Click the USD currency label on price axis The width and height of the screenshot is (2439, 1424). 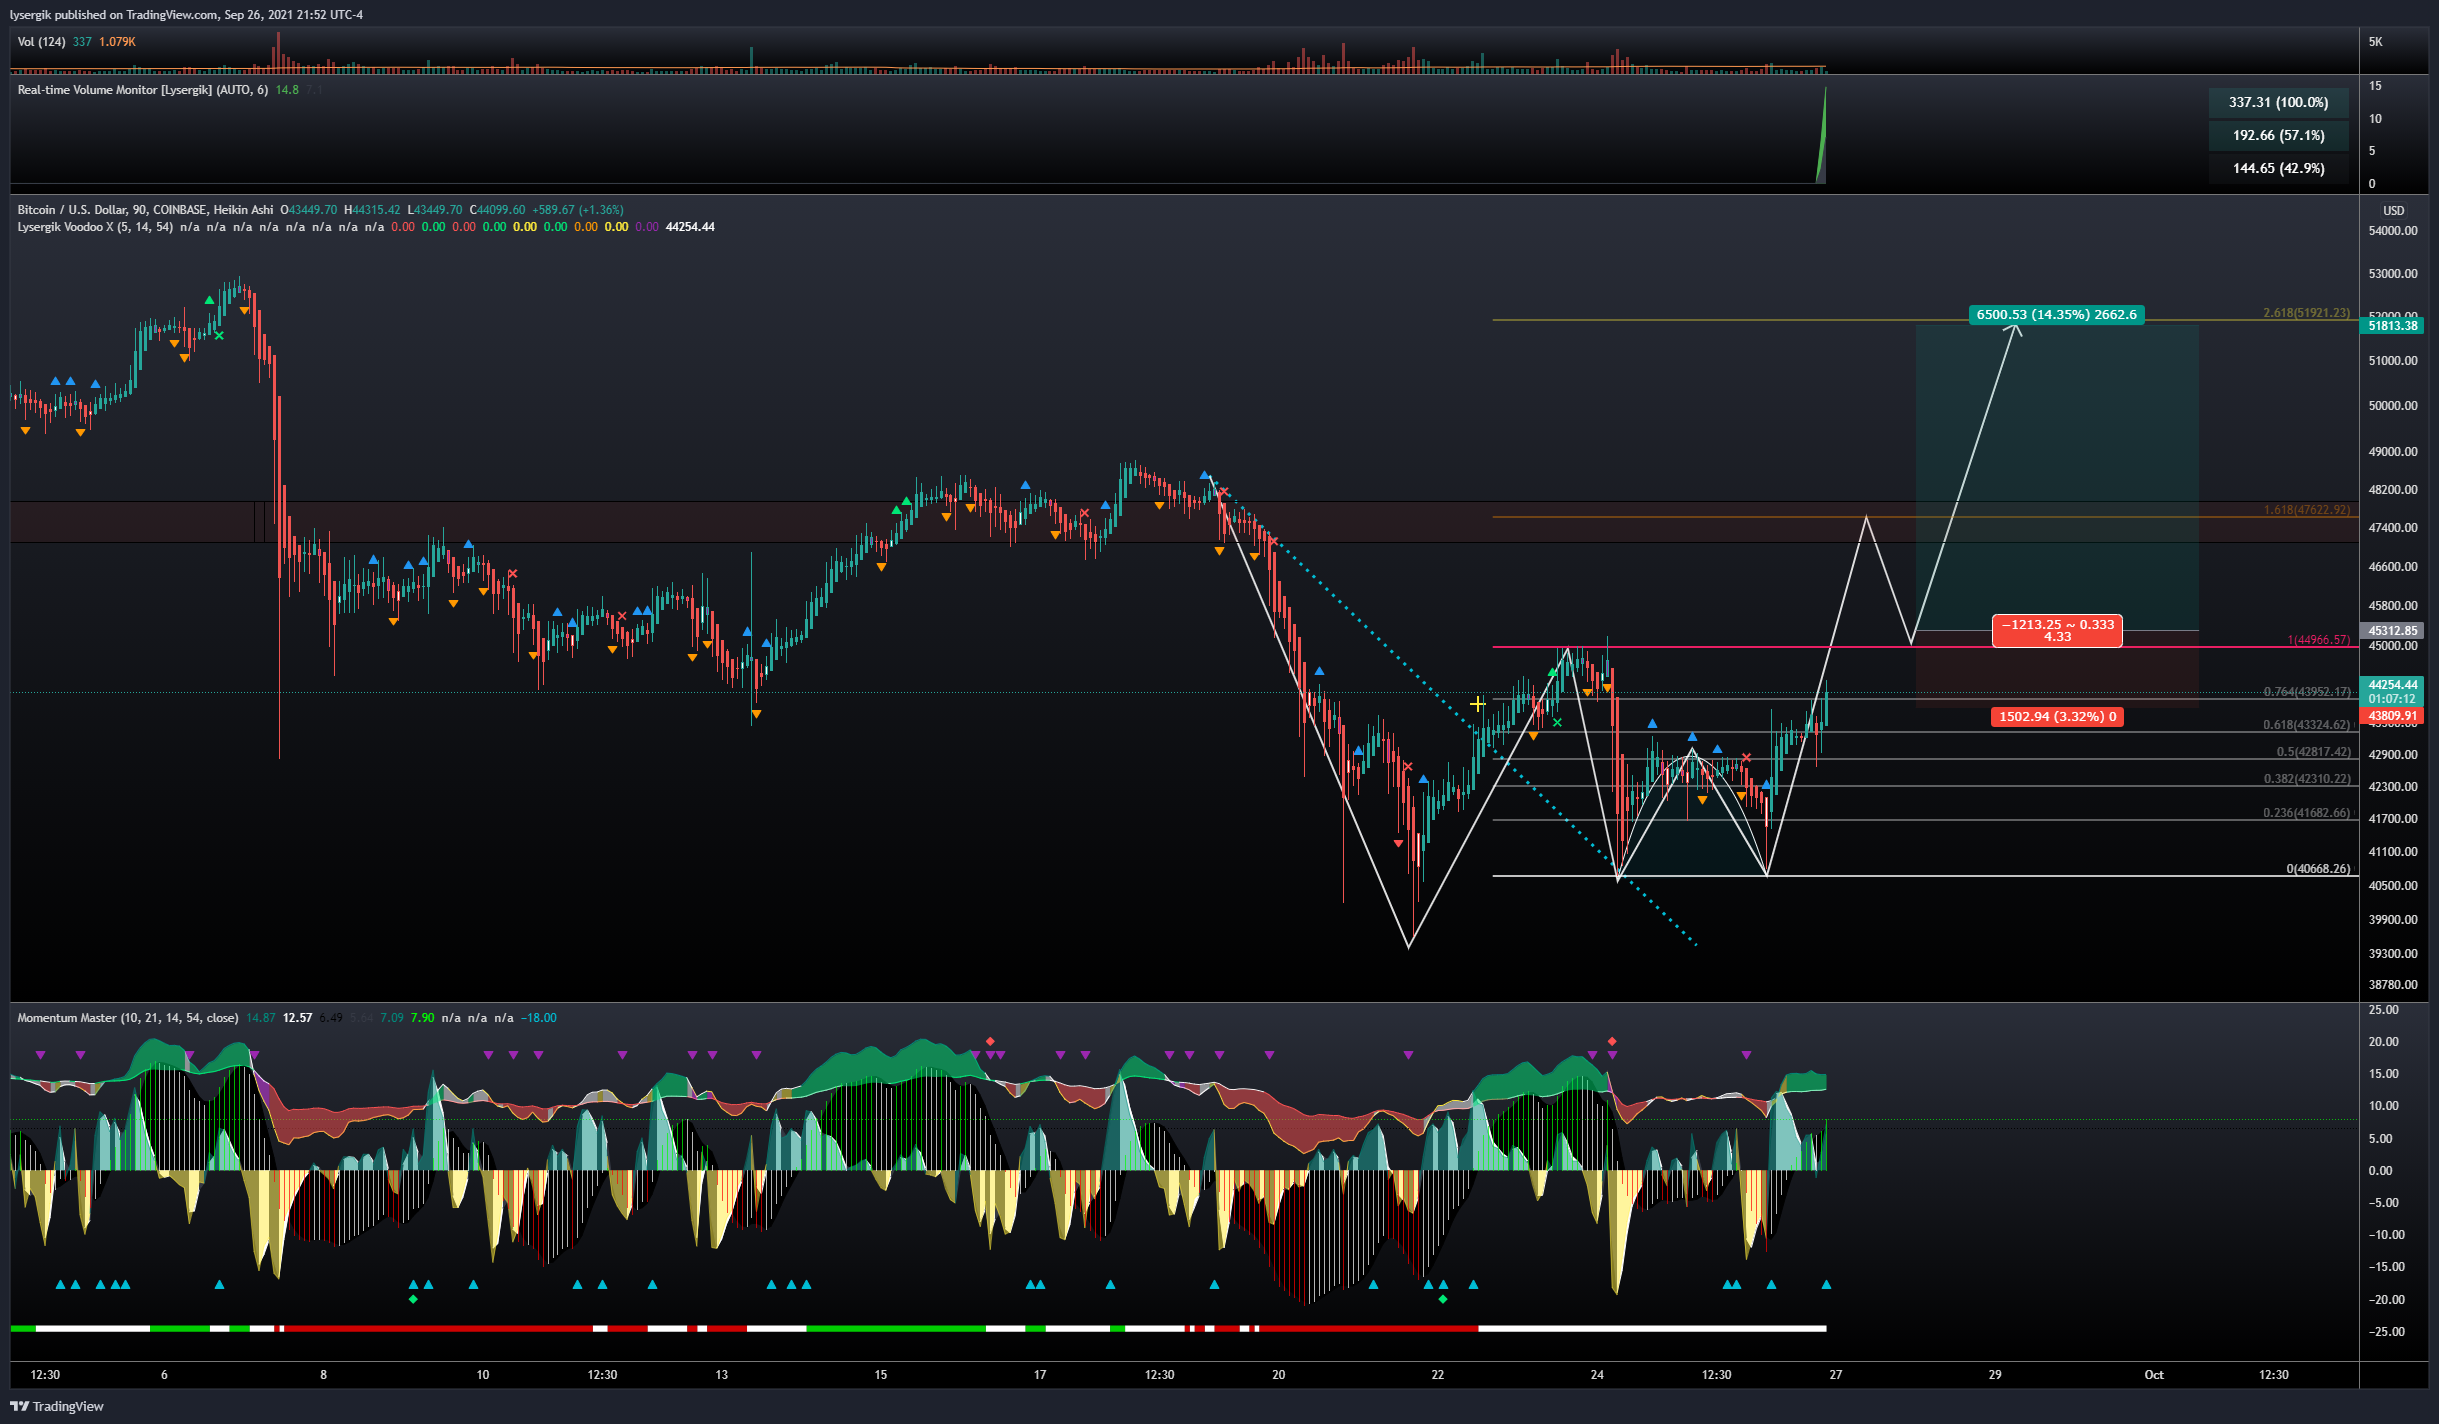pos(2393,211)
